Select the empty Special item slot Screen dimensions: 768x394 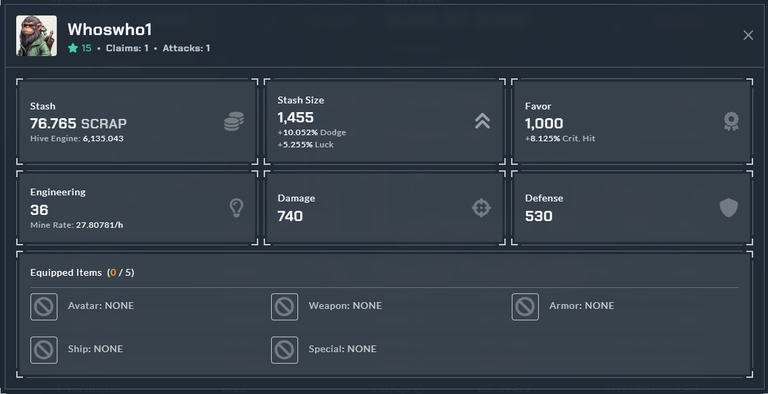[x=285, y=350]
